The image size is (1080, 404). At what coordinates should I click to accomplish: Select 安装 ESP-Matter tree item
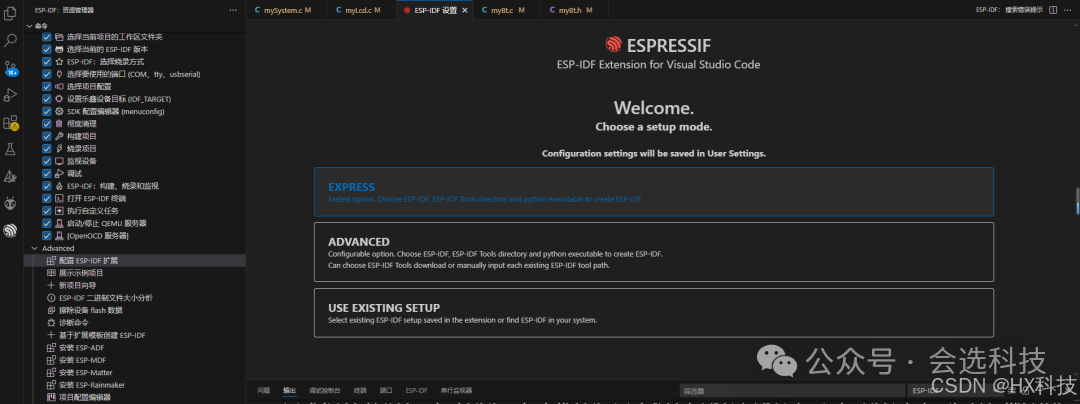(x=134, y=372)
